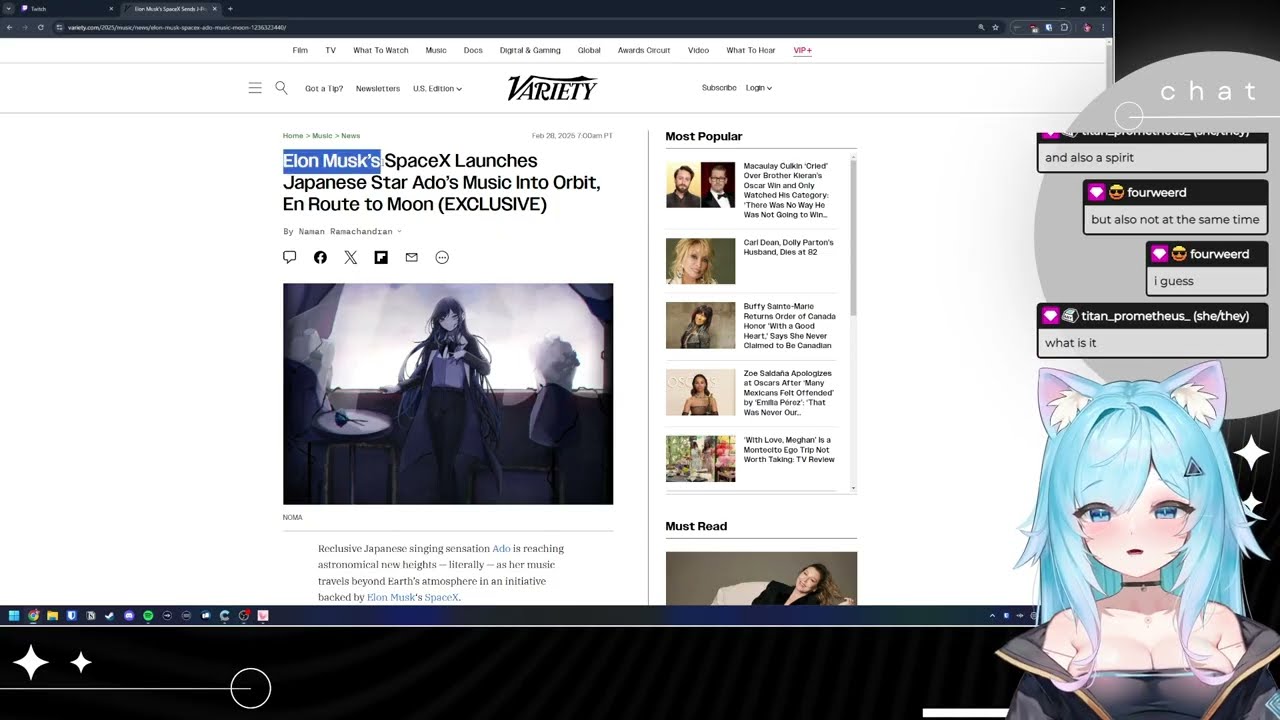Open Digital & Gaming section
This screenshot has width=1280, height=720.
tap(530, 50)
